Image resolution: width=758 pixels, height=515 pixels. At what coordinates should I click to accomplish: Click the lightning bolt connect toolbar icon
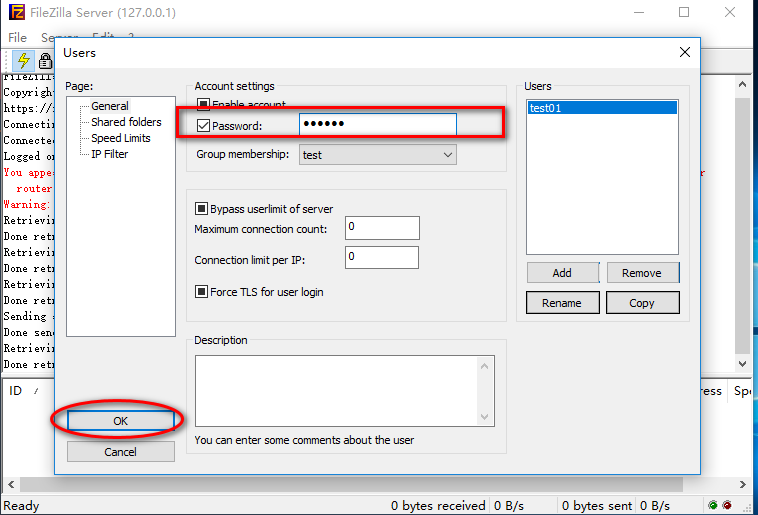[x=23, y=60]
